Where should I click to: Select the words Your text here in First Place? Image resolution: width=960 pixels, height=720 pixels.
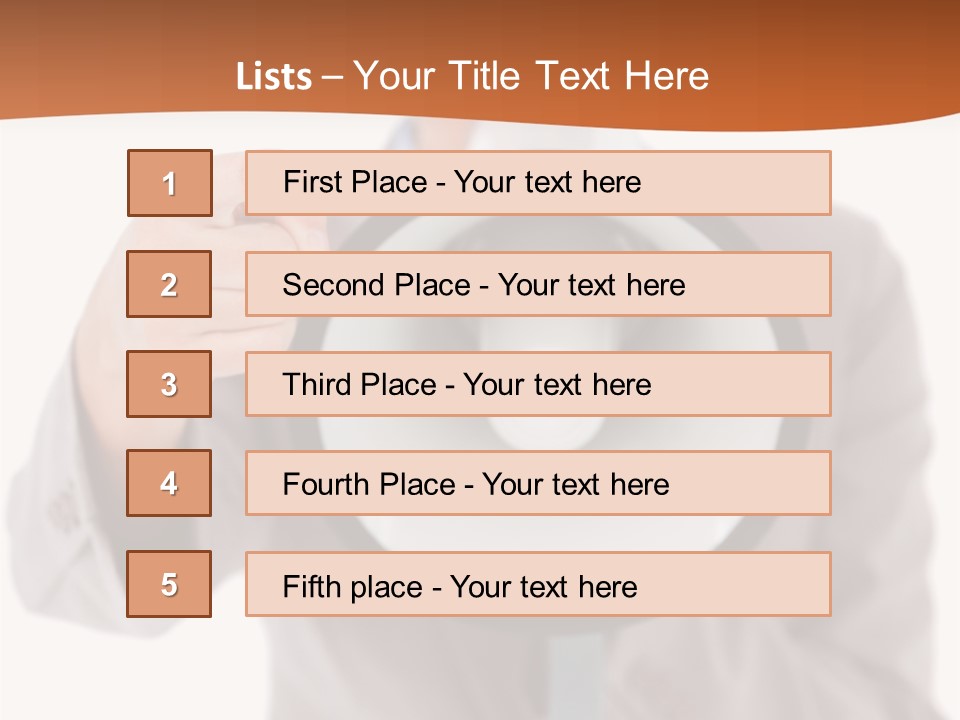click(x=547, y=182)
